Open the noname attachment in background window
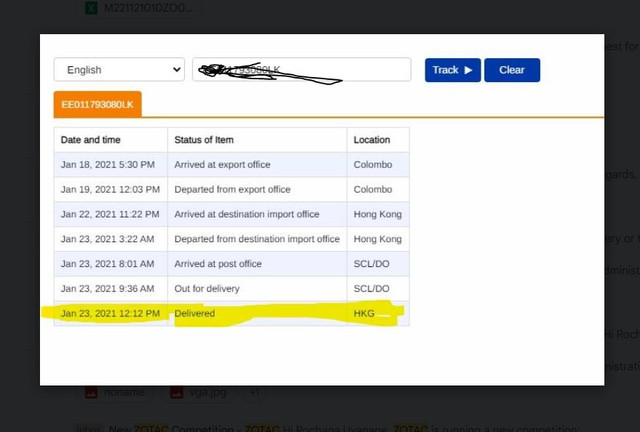 click(115, 392)
